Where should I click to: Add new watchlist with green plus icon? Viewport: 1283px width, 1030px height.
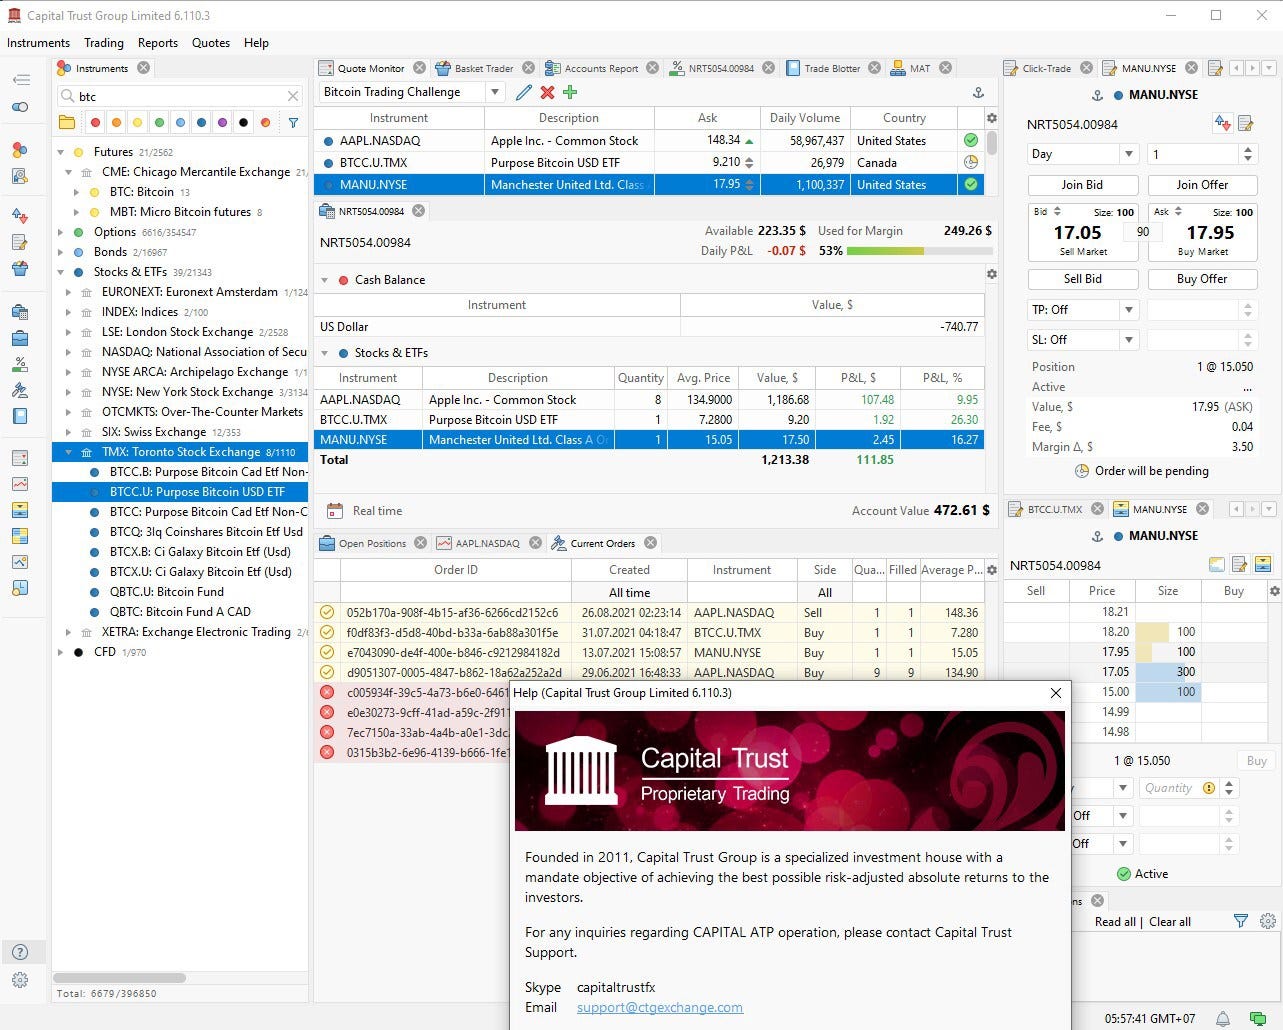570,92
